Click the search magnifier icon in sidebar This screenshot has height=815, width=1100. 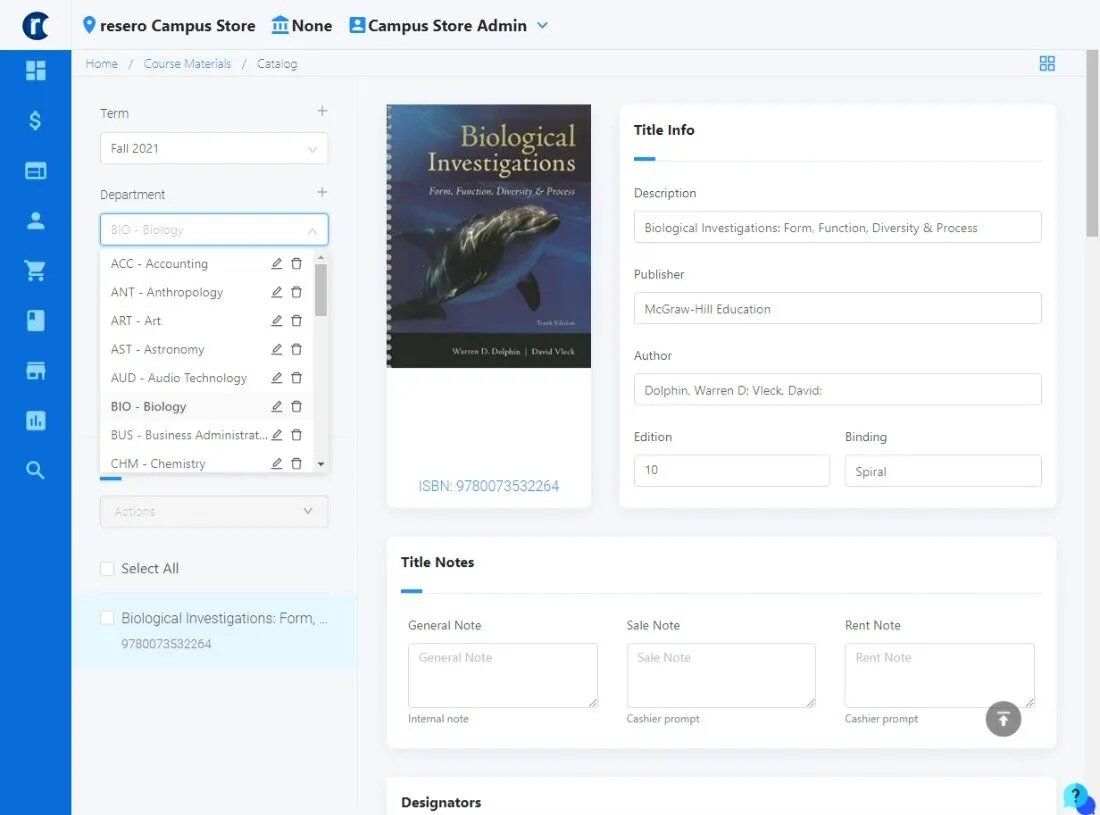tap(33, 470)
